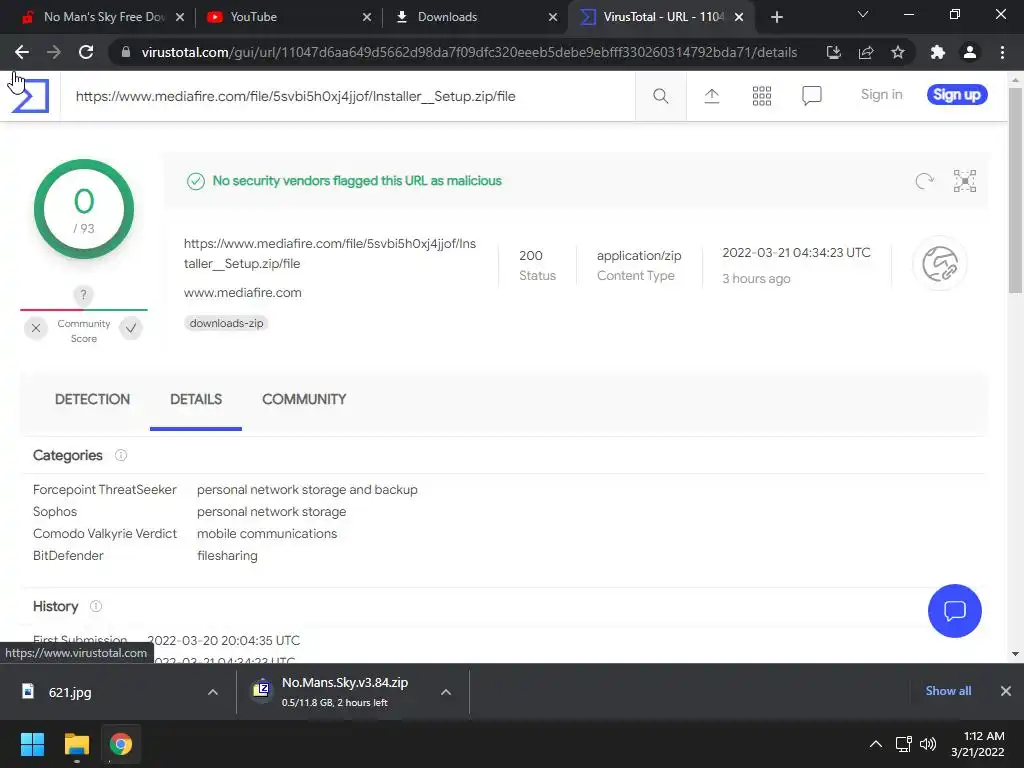Click the browser address bar
Viewport: 1024px width, 768px height.
coord(469,52)
